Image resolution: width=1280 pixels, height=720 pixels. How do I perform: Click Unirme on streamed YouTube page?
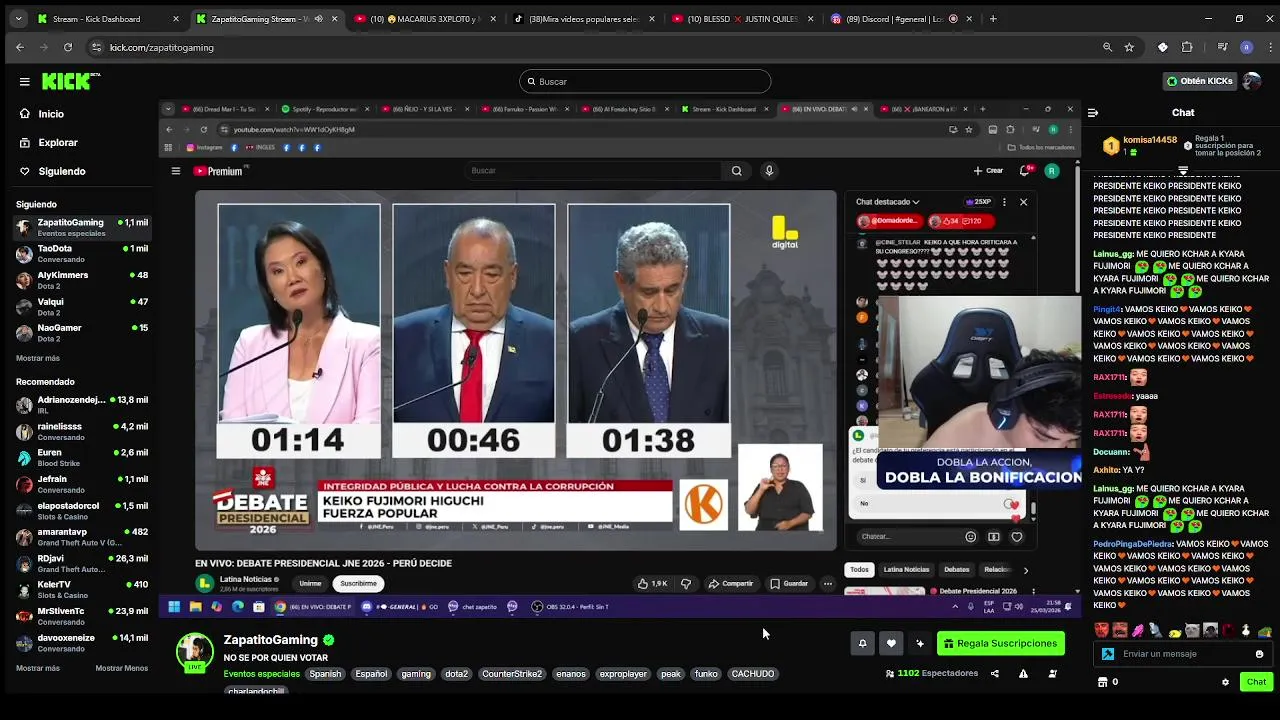point(310,584)
